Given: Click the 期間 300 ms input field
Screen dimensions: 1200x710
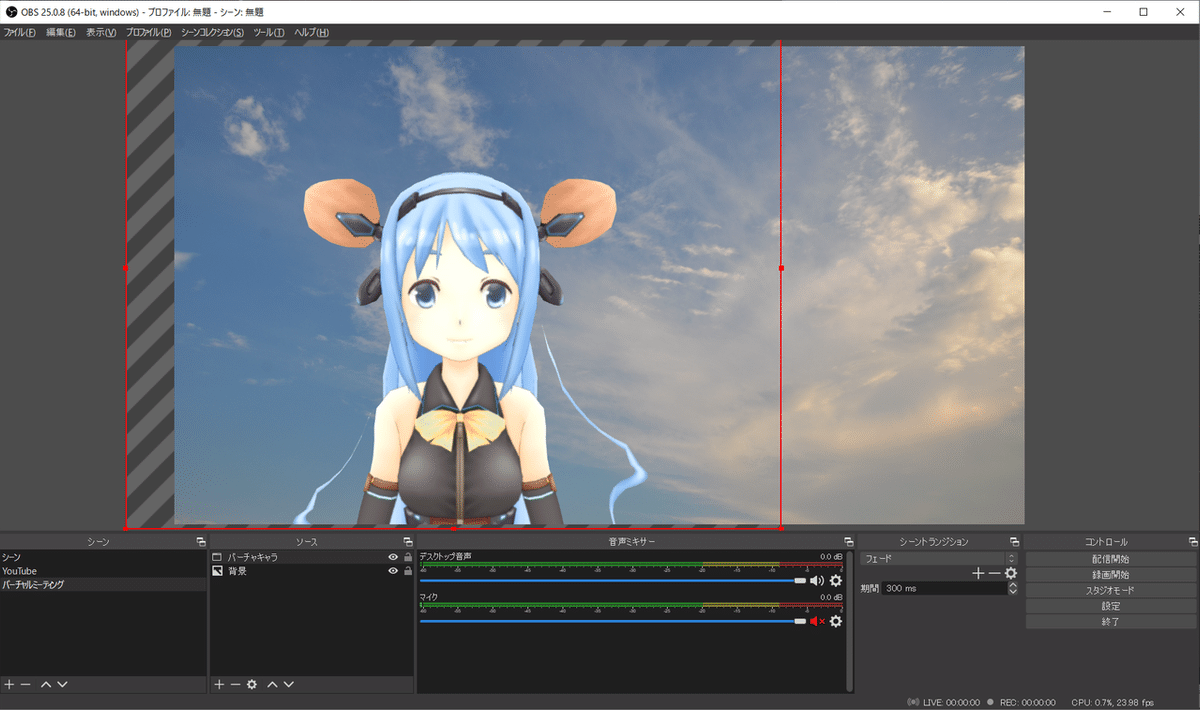Looking at the screenshot, I should (x=944, y=588).
